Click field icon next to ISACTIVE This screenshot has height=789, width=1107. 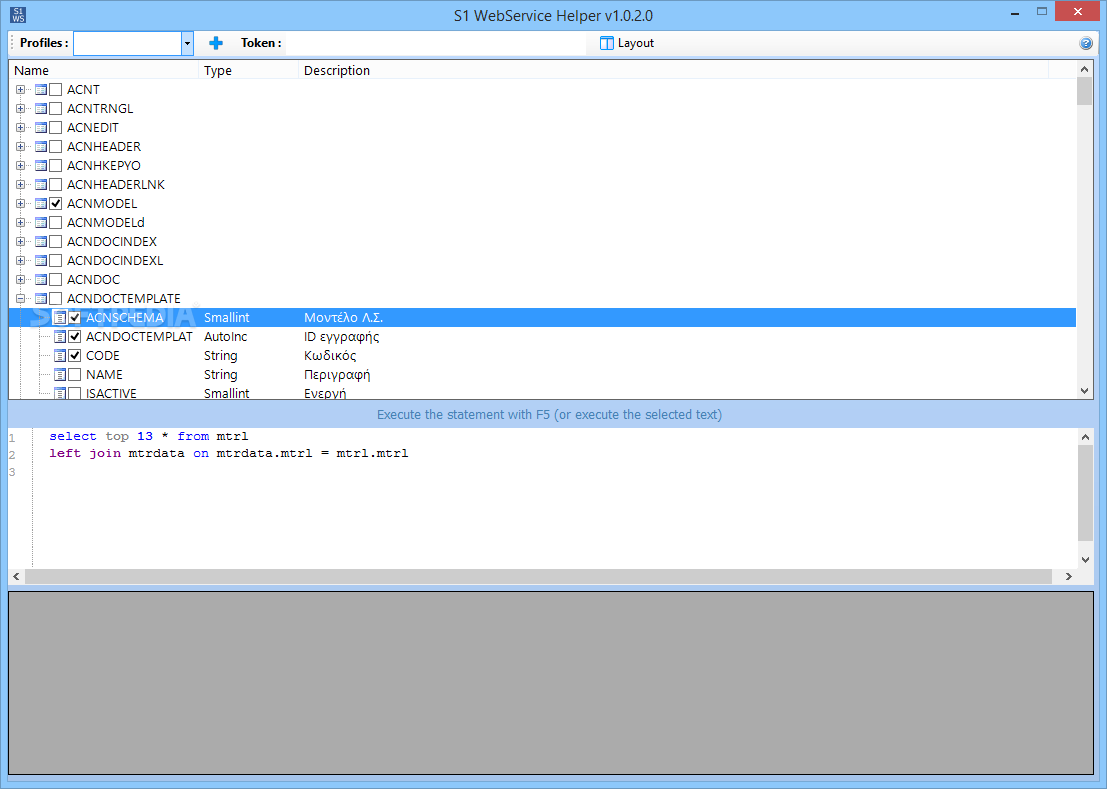click(x=60, y=393)
